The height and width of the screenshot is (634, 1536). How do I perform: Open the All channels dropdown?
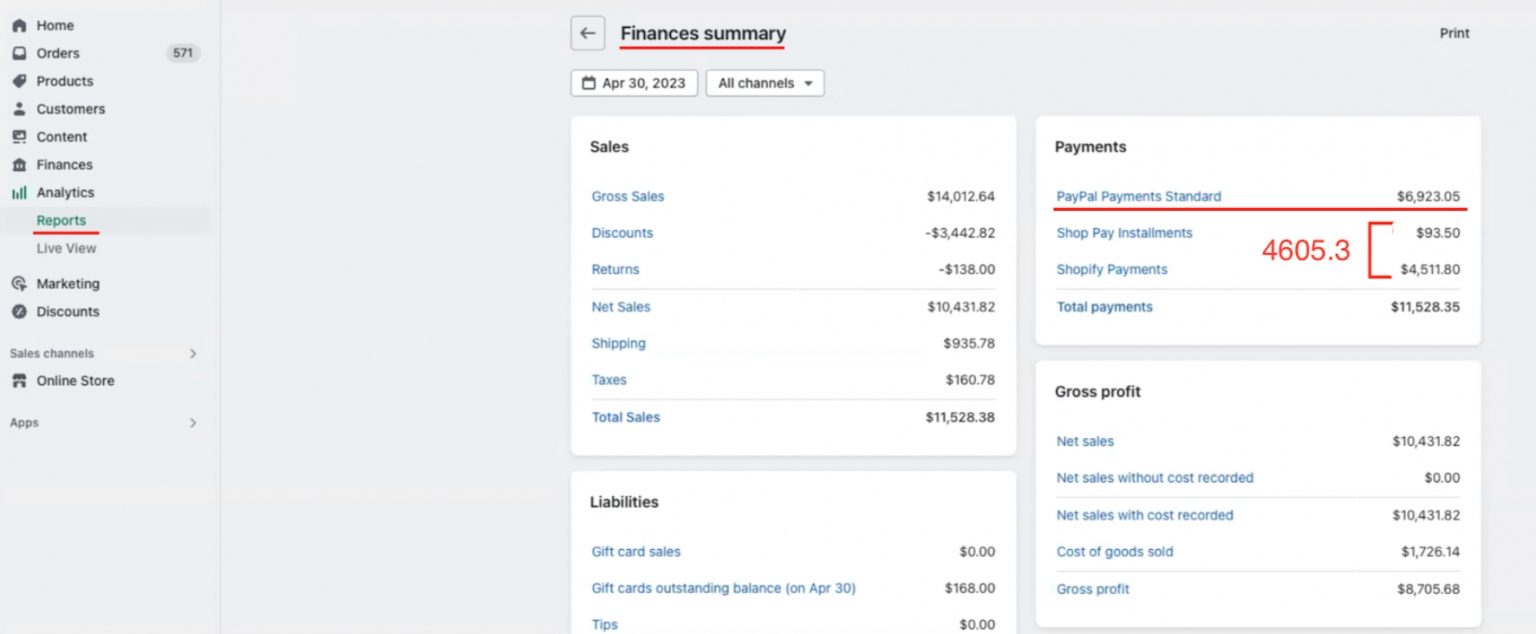click(764, 83)
